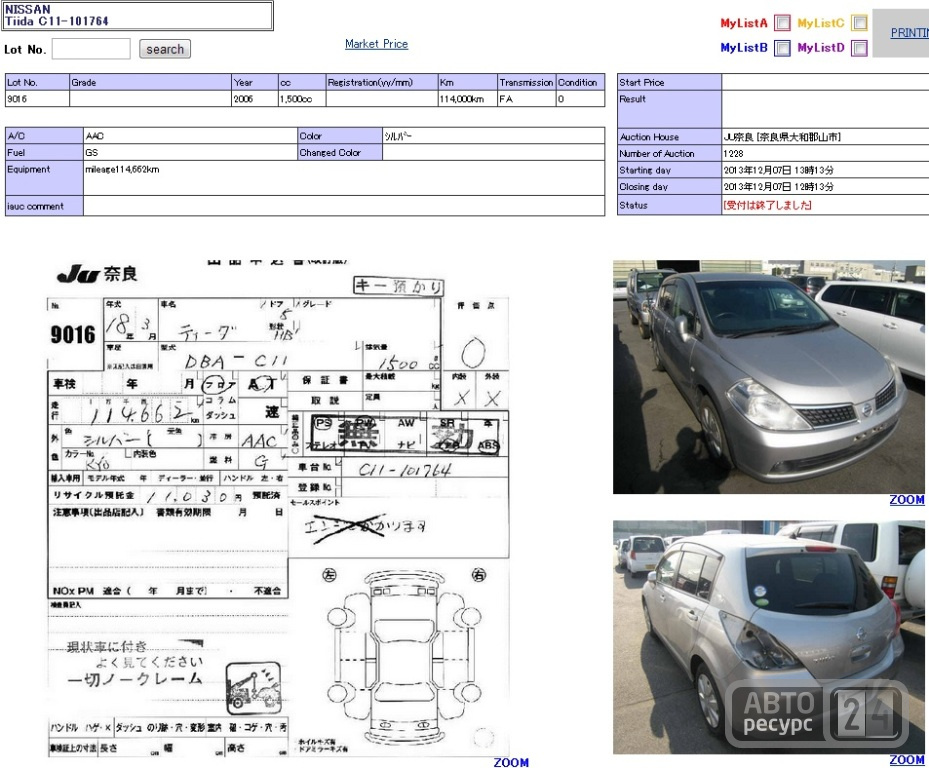Click the Lot No. input field
Viewport: 929px width, 768px height.
coord(91,49)
